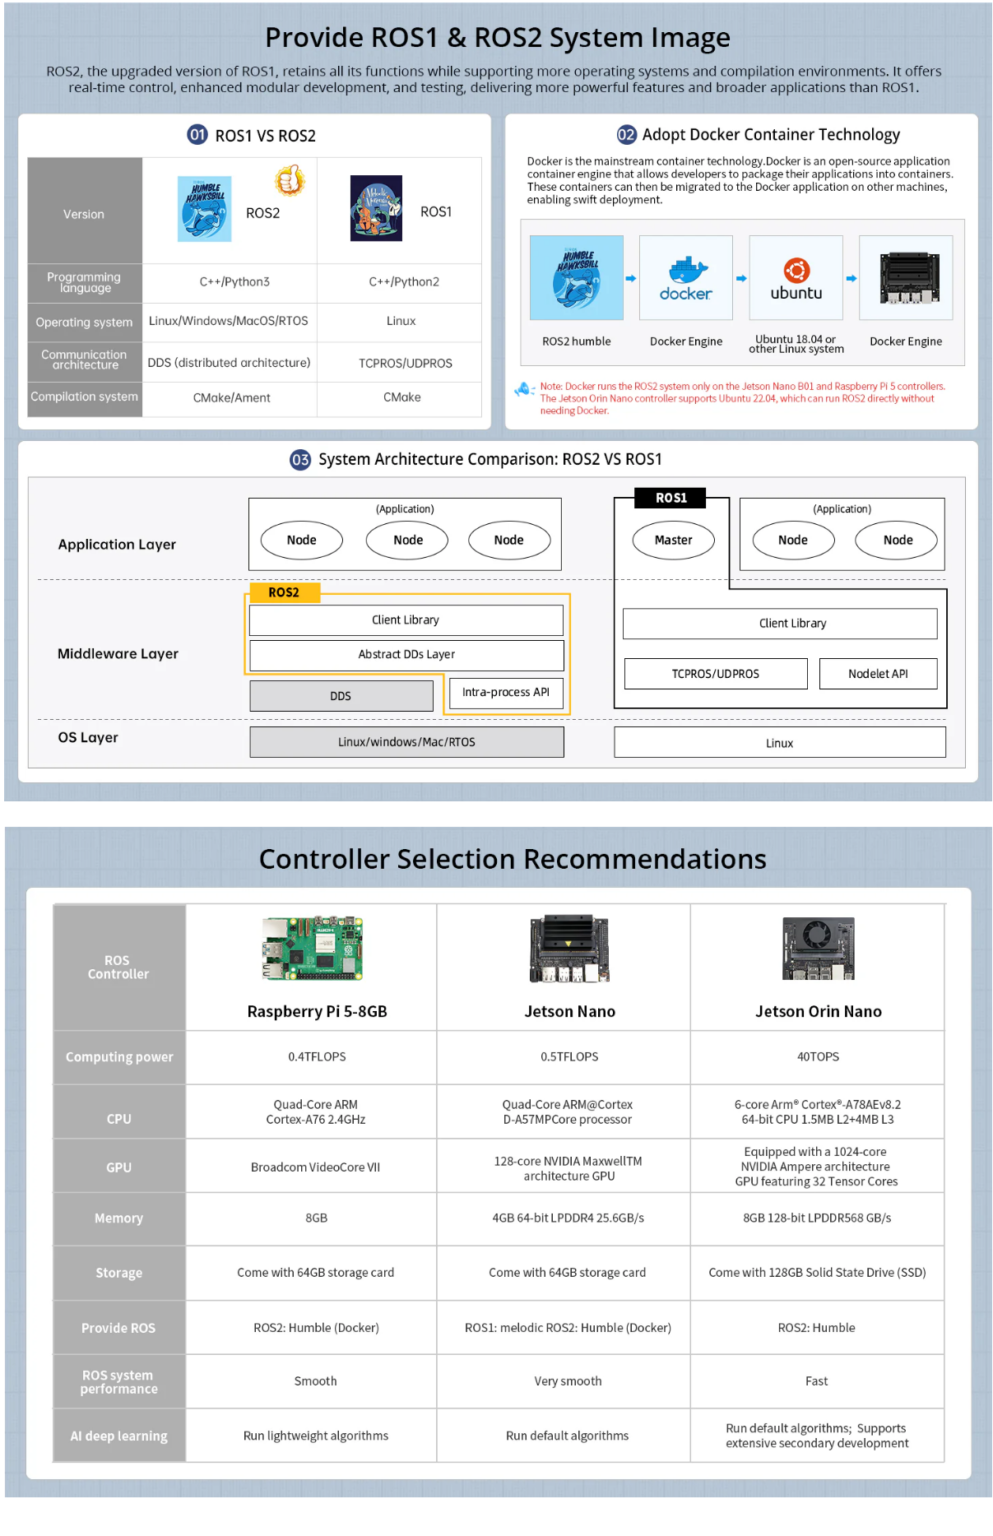Screen dimensions: 993x1536
Task: Click the Jetson board image above Docker Engine
Action: (905, 278)
